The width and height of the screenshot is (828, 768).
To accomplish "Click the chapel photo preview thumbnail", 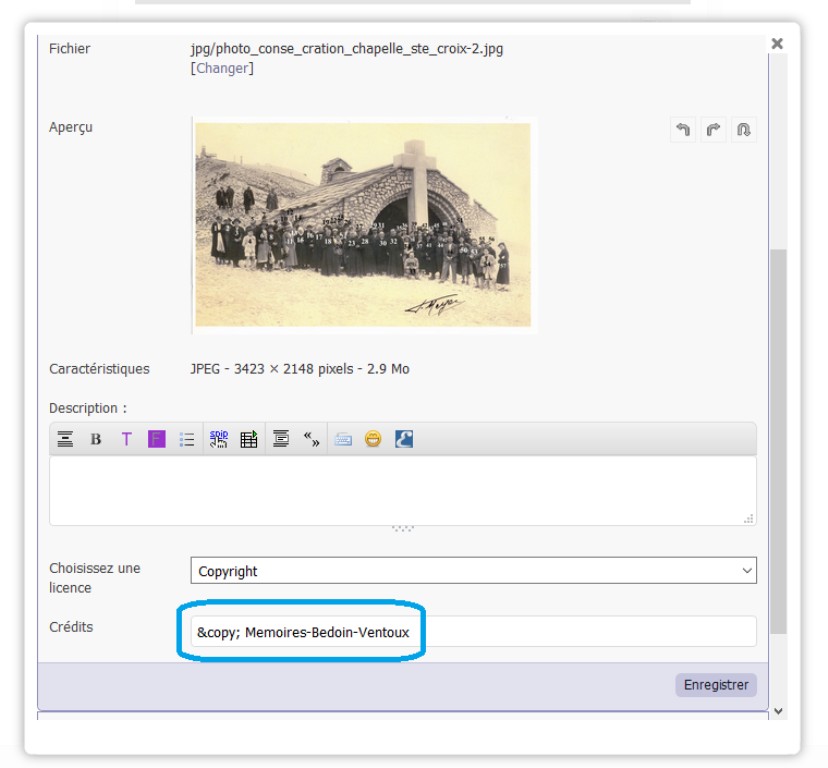I will 363,225.
